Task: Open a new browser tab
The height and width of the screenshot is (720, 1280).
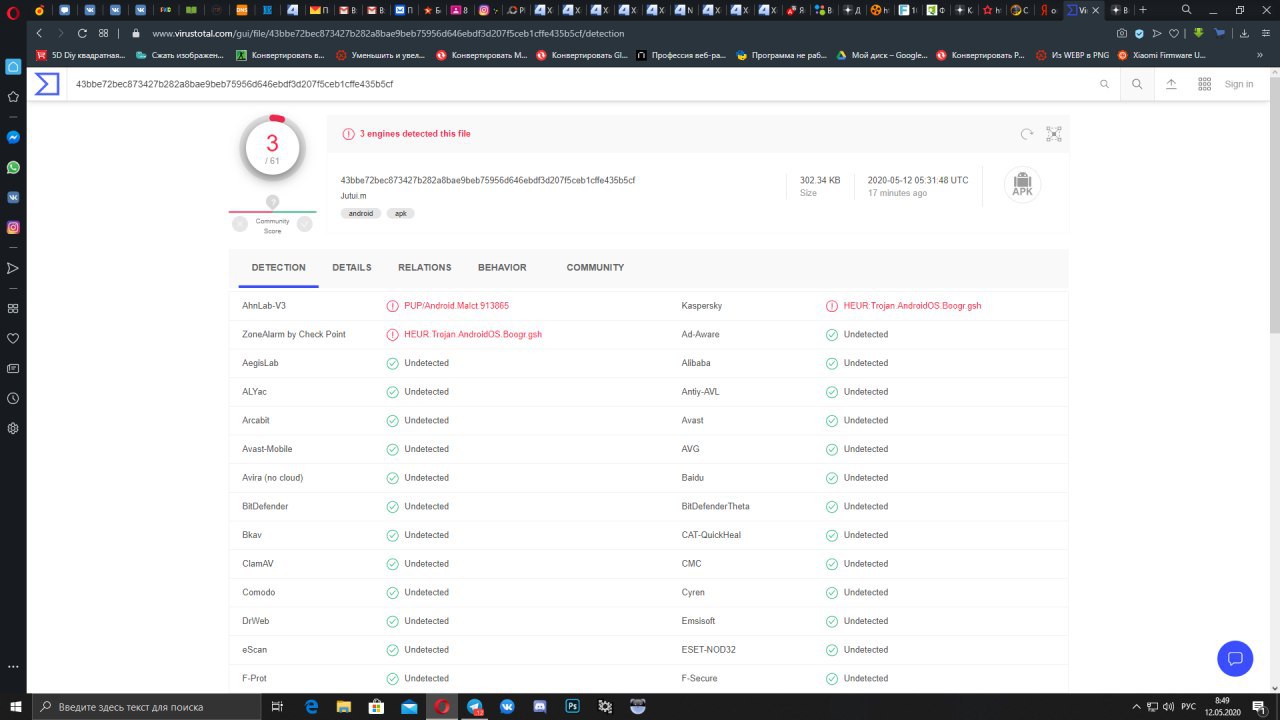Action: [x=1144, y=10]
